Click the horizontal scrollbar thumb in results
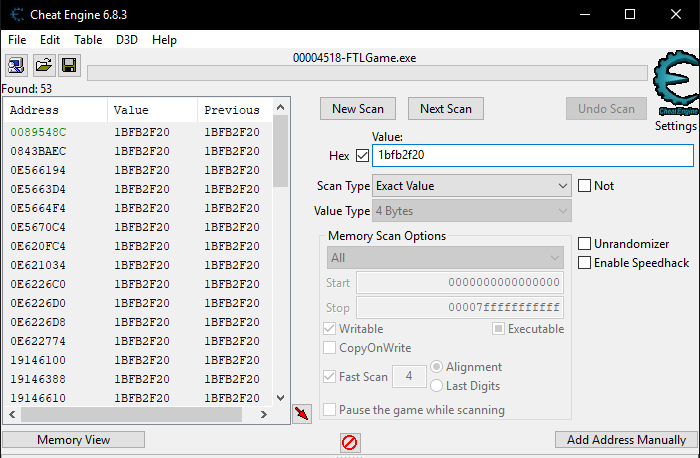700x458 pixels. [131, 415]
